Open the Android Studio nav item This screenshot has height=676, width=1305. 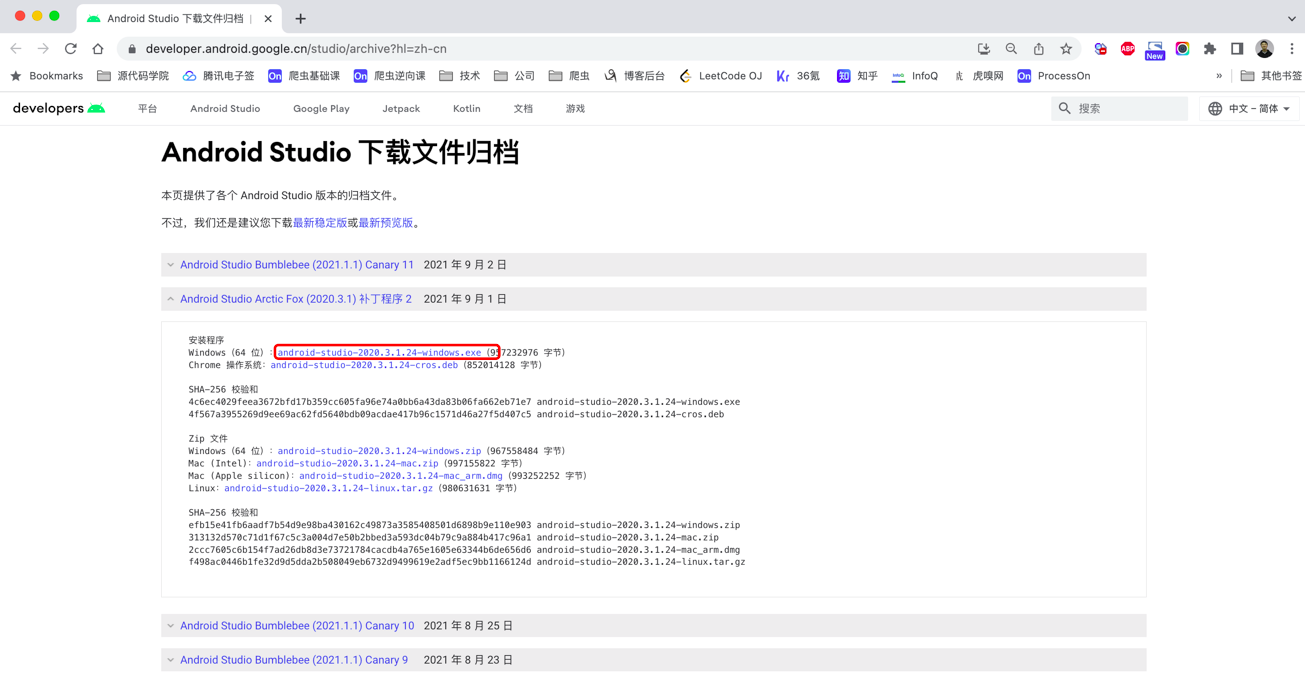tap(225, 108)
